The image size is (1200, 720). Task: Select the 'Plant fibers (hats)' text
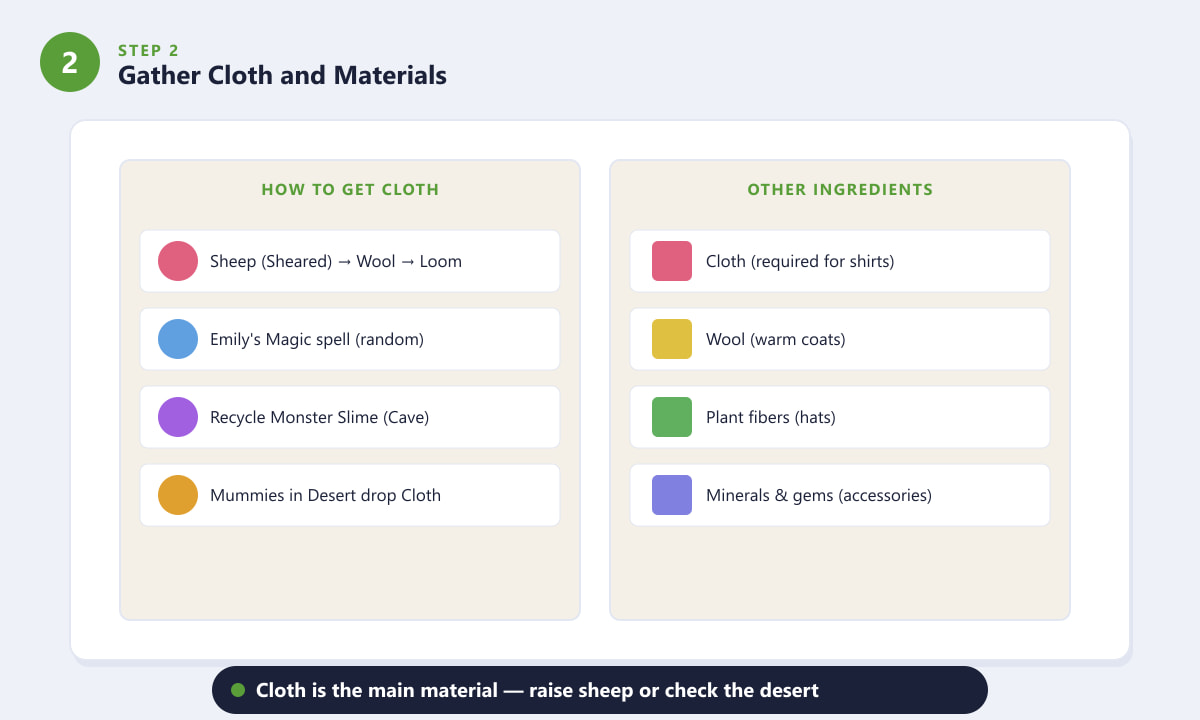coord(771,417)
